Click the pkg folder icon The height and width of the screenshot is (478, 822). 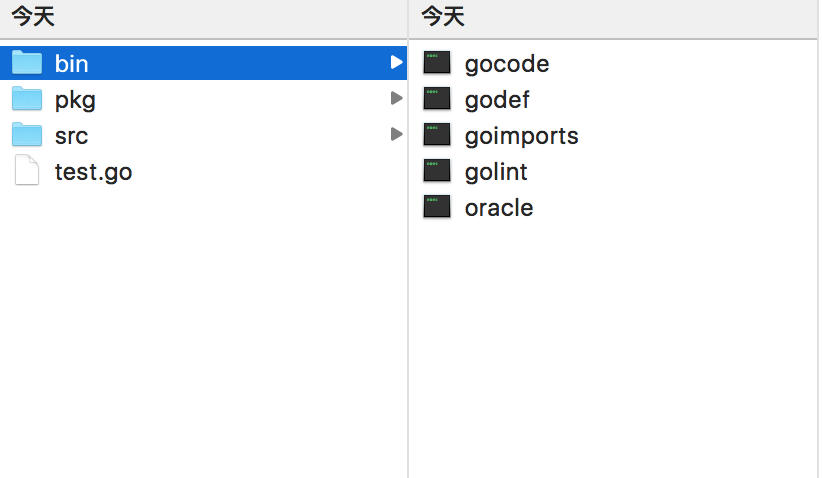coord(27,99)
